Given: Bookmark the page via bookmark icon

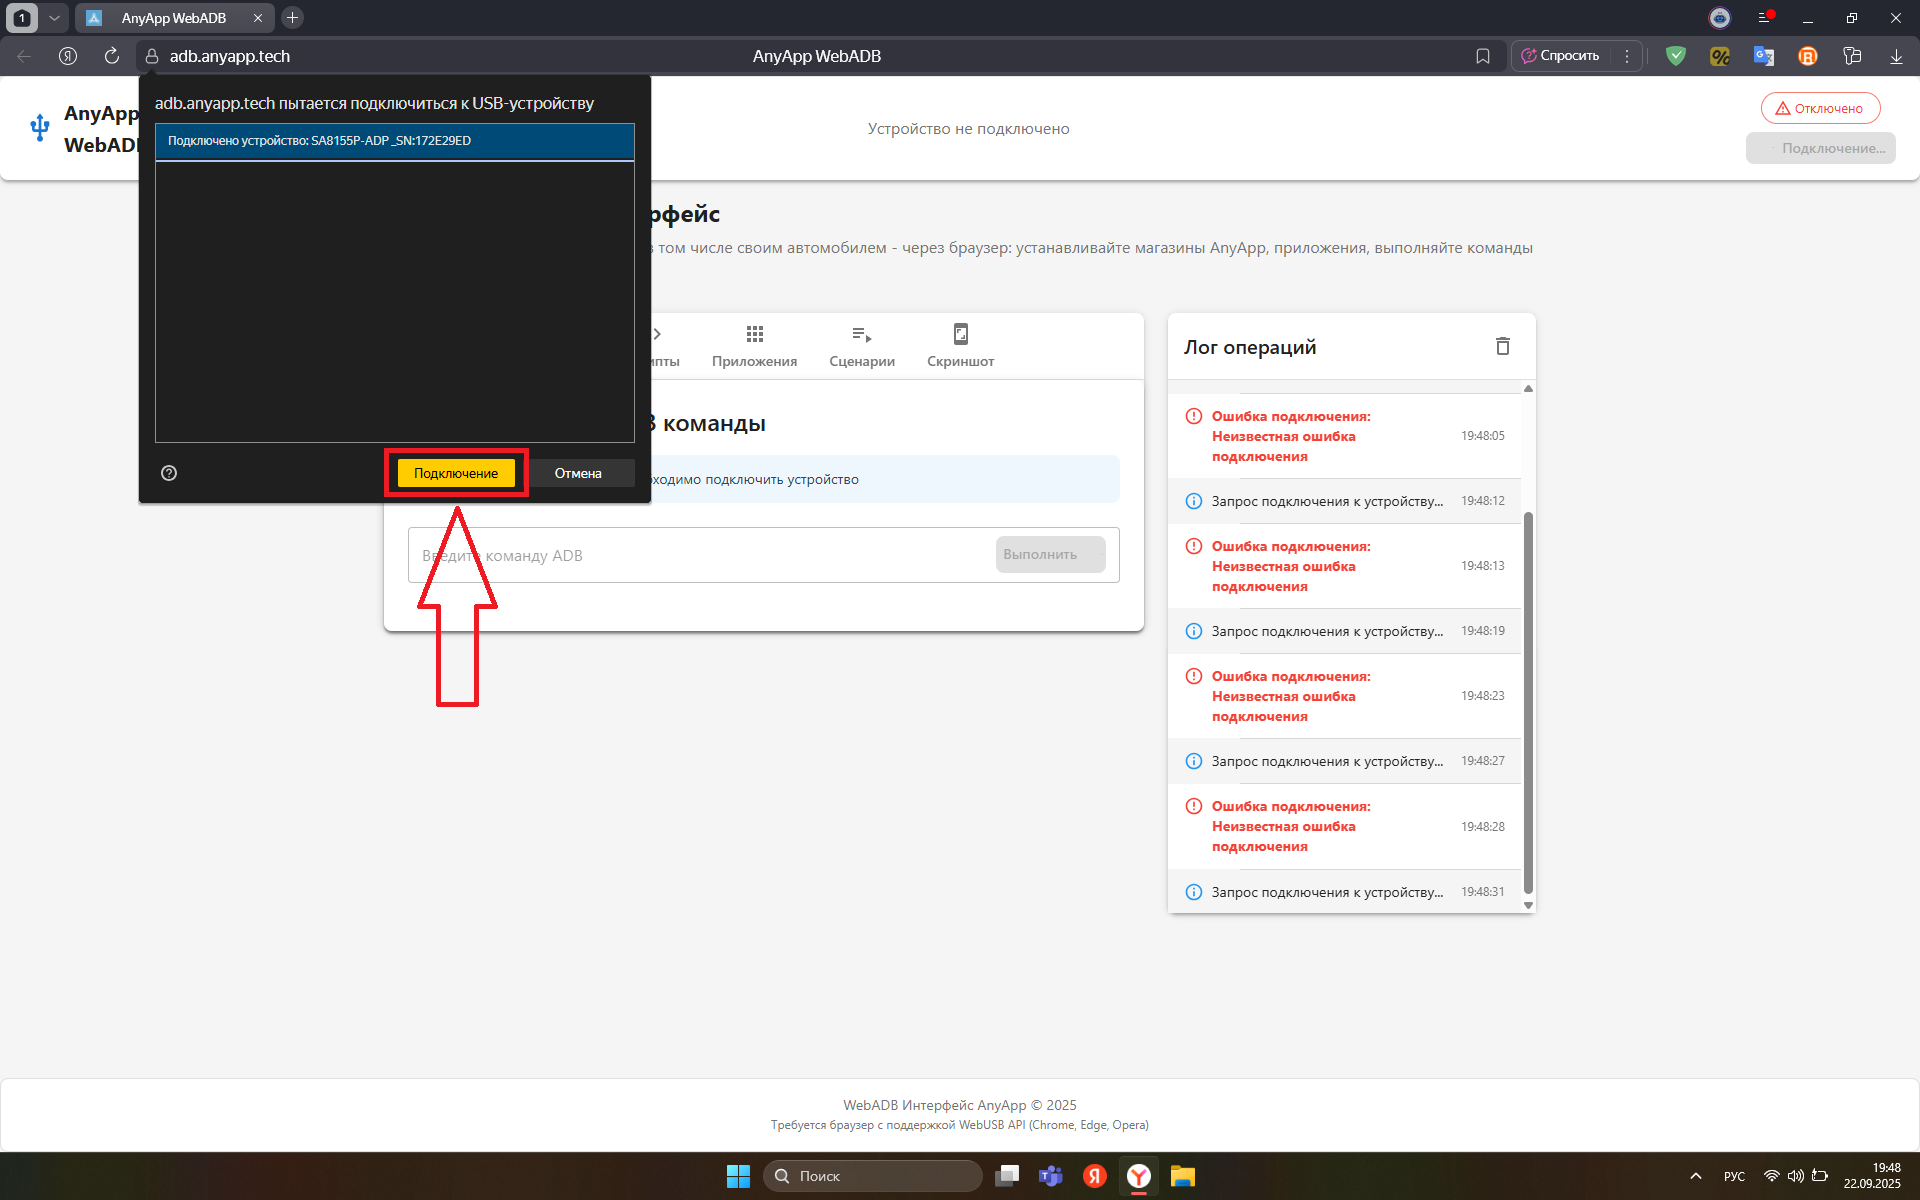Looking at the screenshot, I should tap(1483, 56).
